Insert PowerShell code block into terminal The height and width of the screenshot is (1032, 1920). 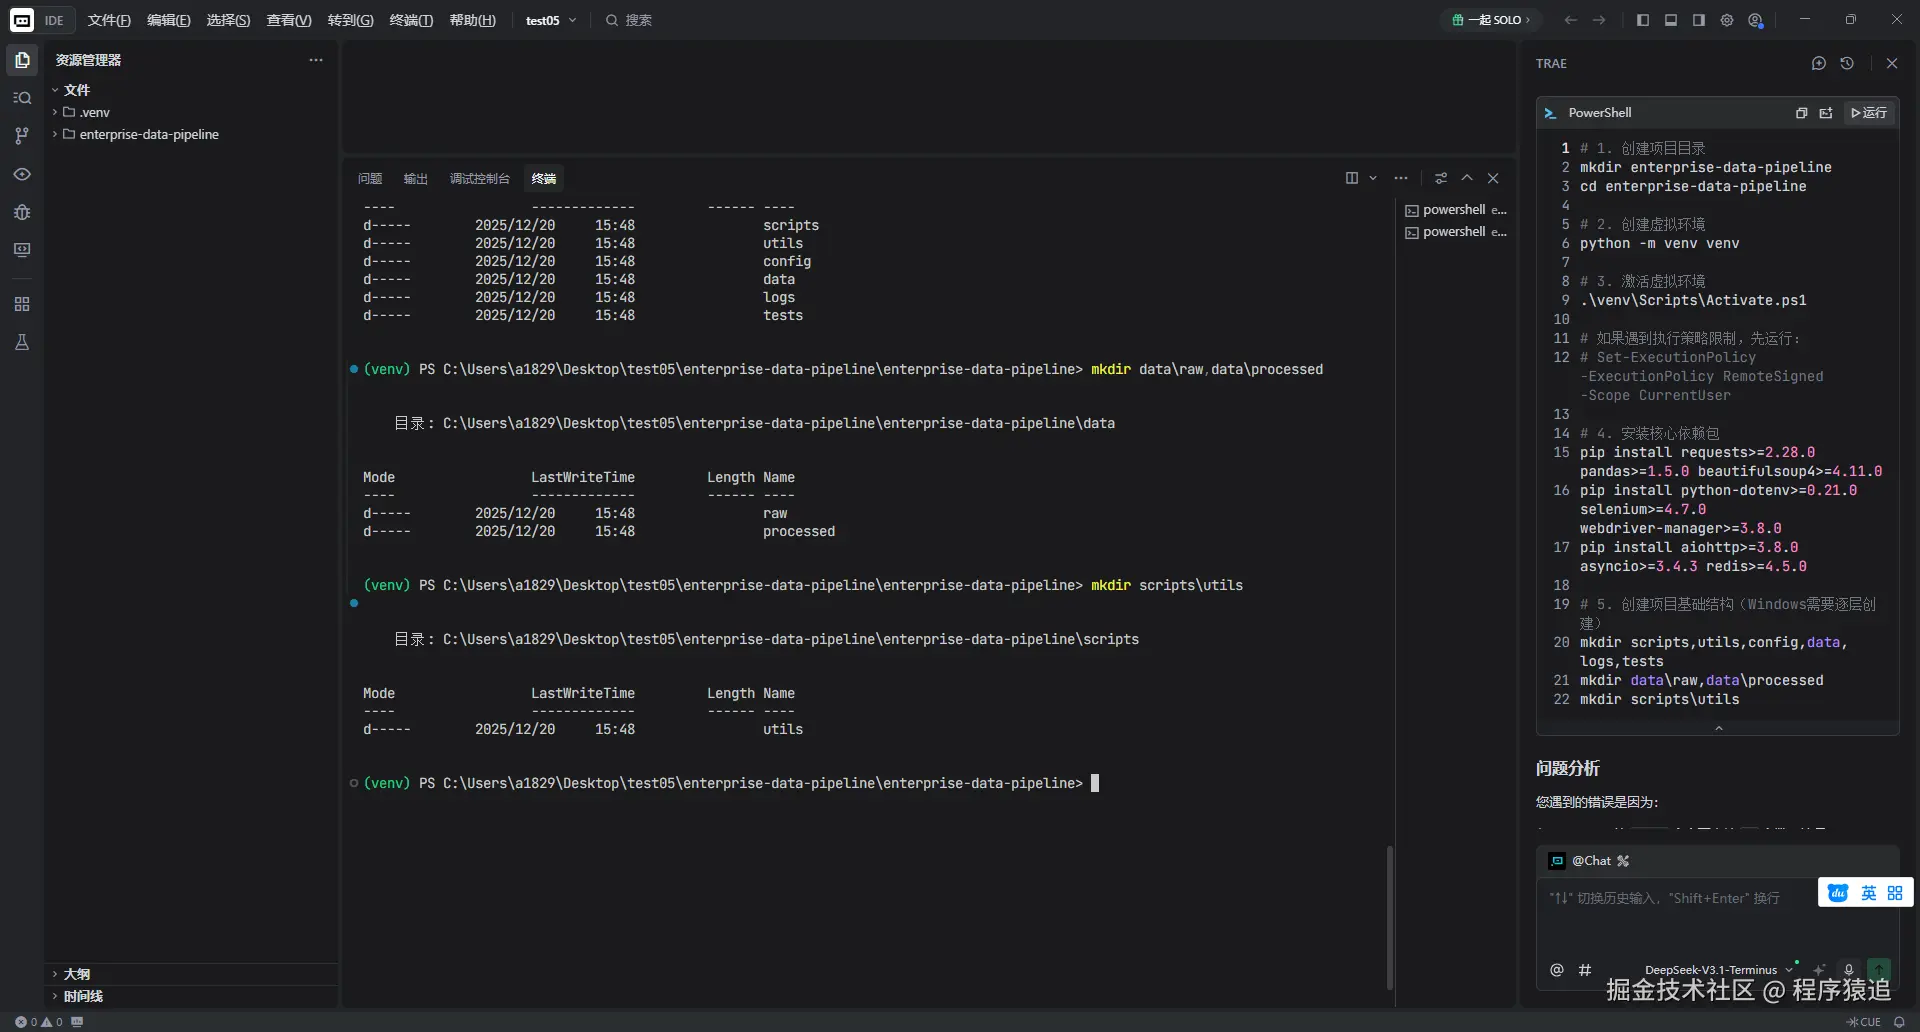point(1826,113)
